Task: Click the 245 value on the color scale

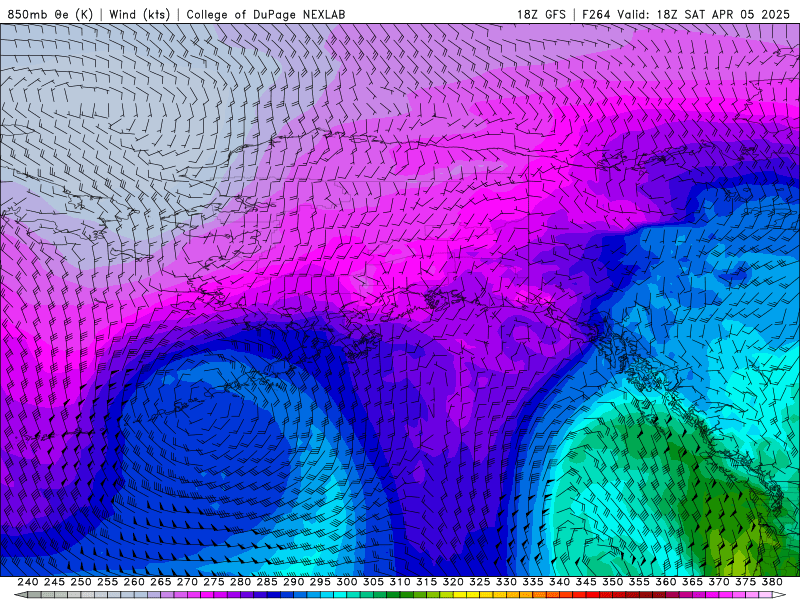Action: click(x=54, y=582)
